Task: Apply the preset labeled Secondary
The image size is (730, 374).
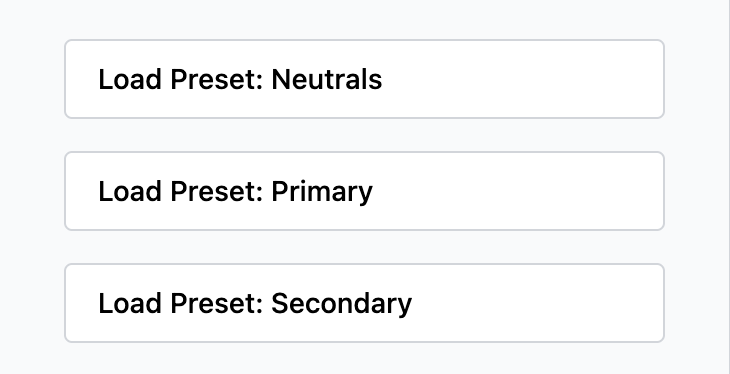Action: 364,303
